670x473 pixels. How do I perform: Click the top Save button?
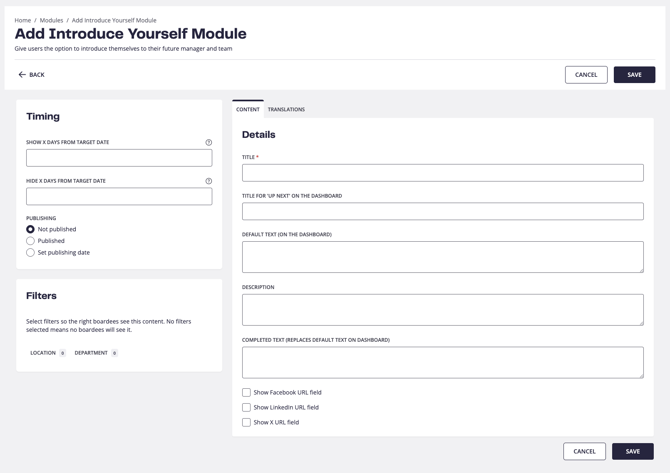pyautogui.click(x=635, y=75)
